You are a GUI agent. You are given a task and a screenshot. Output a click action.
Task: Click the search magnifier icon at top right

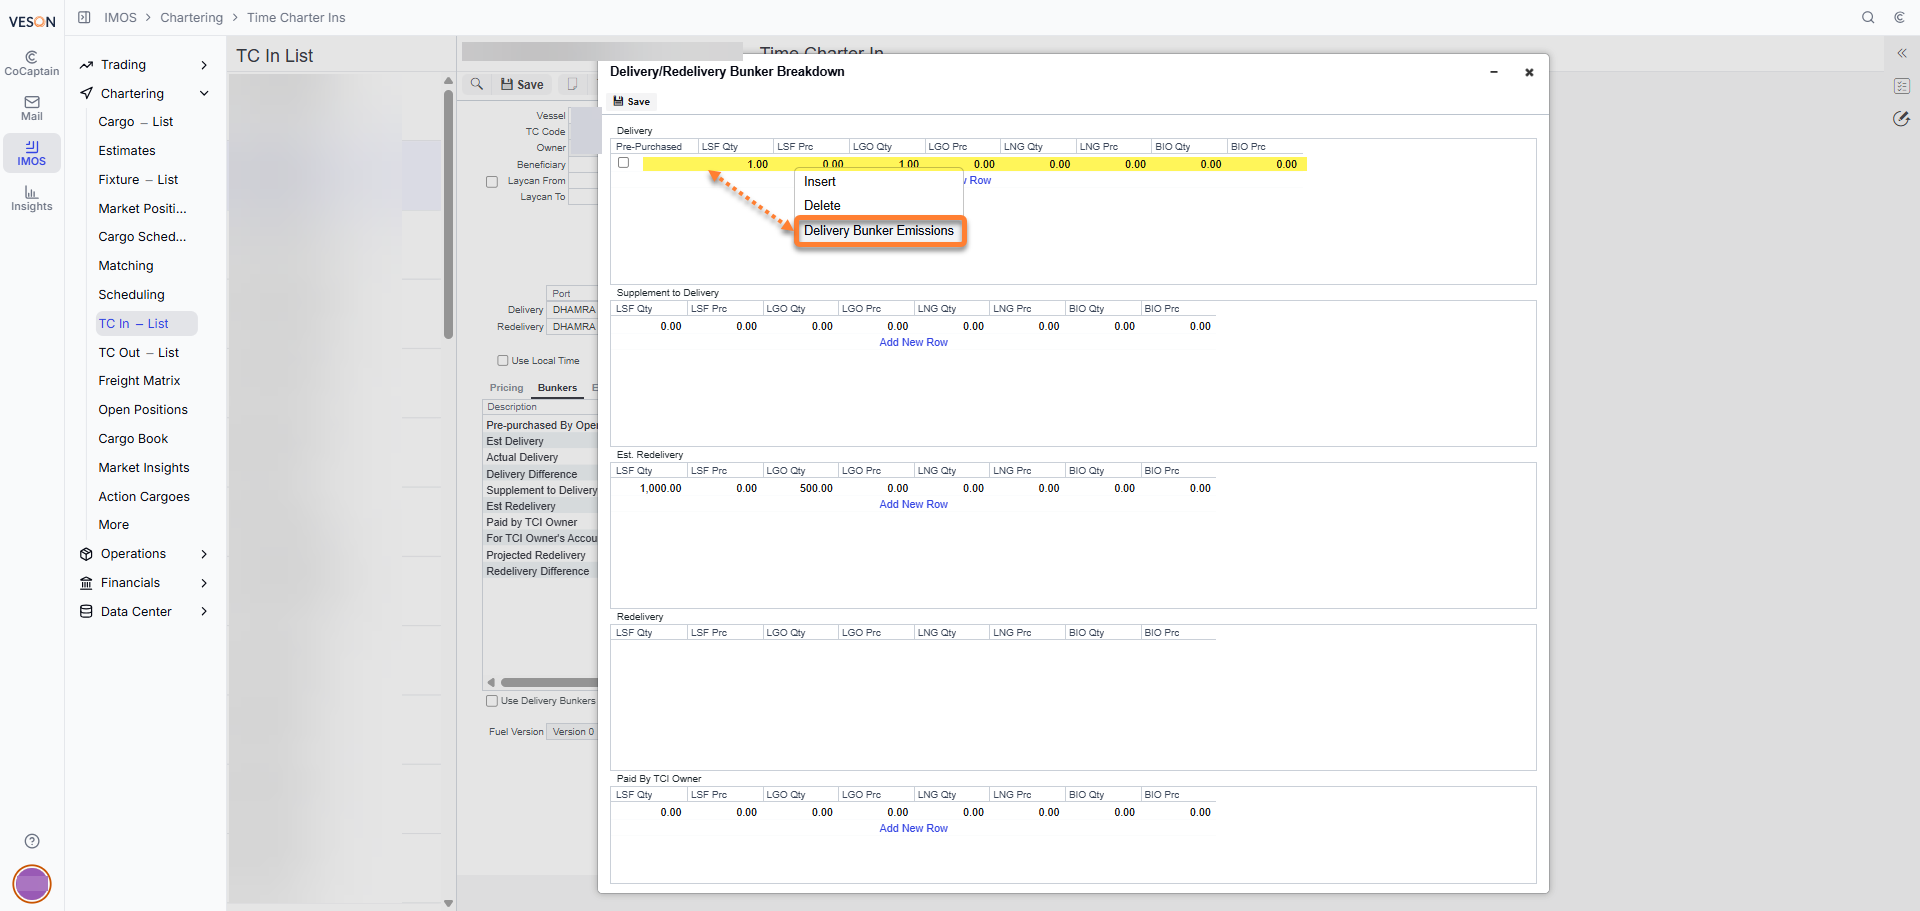pyautogui.click(x=1868, y=17)
